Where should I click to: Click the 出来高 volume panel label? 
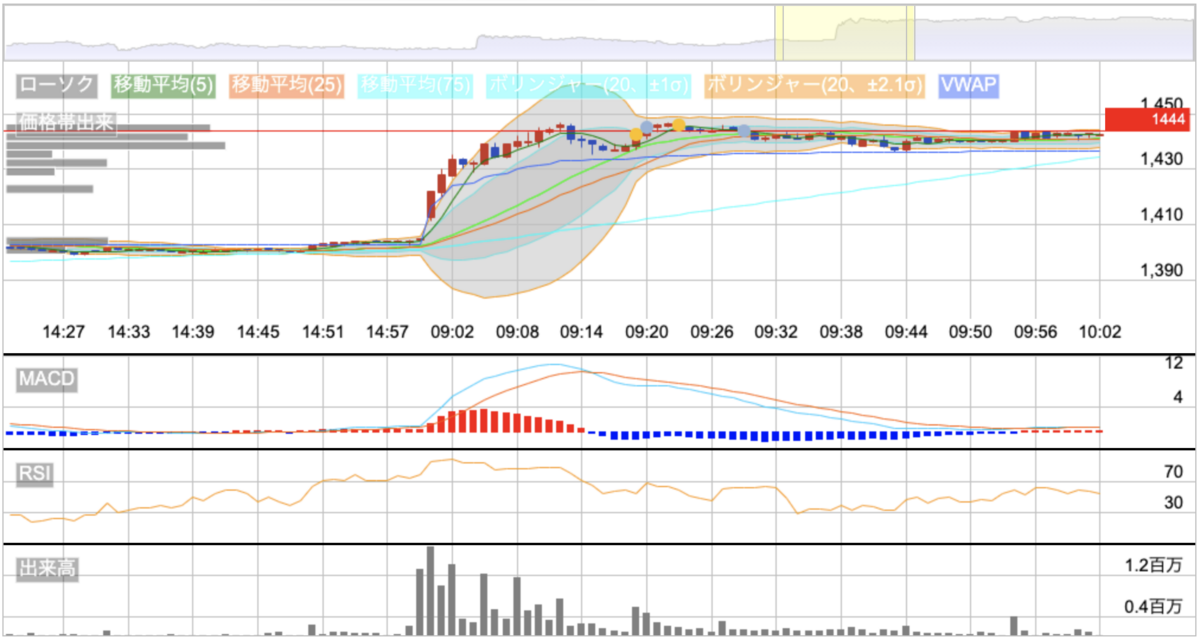(x=47, y=569)
